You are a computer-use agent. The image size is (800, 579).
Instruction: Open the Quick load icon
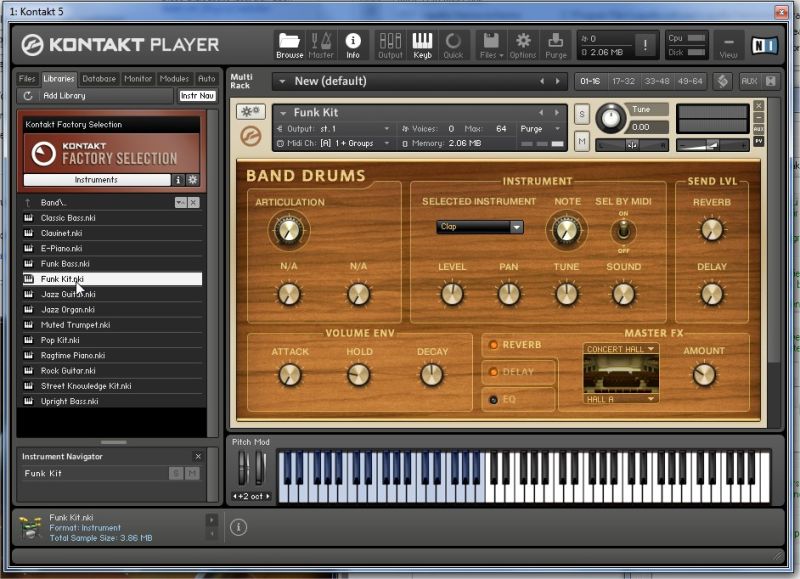[453, 44]
